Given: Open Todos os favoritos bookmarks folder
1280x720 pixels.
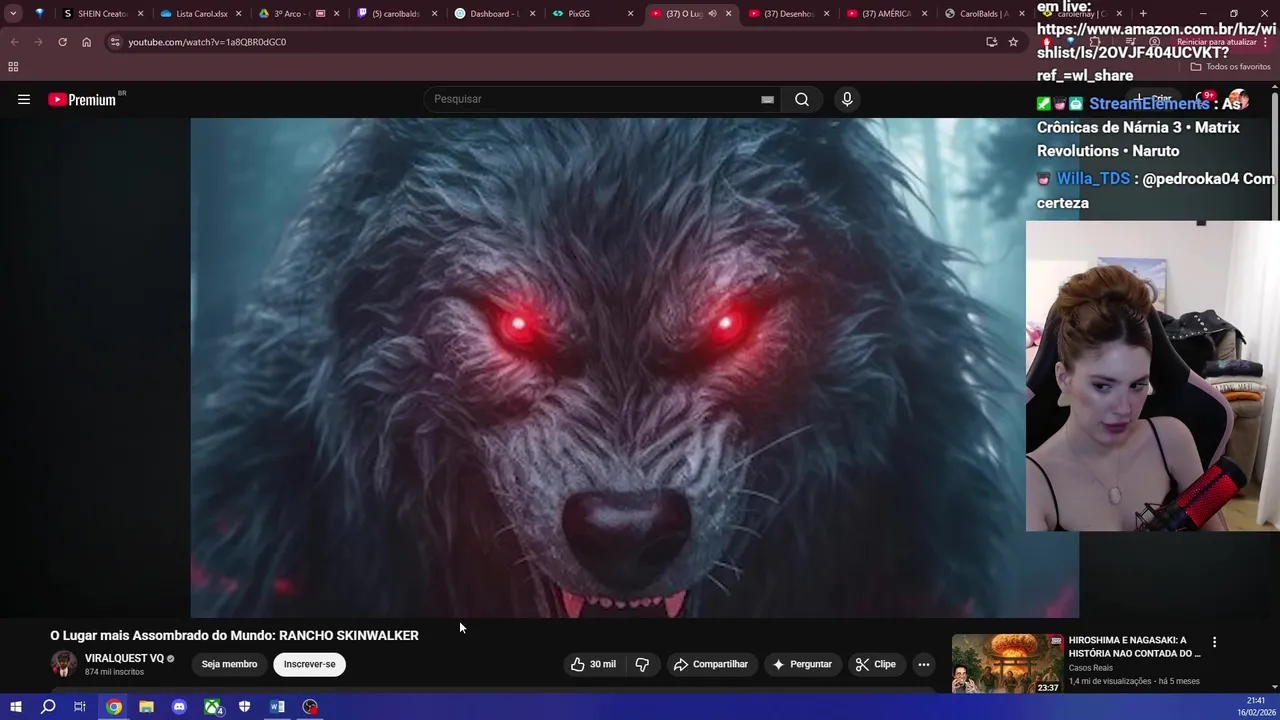Looking at the screenshot, I should click(x=1230, y=67).
